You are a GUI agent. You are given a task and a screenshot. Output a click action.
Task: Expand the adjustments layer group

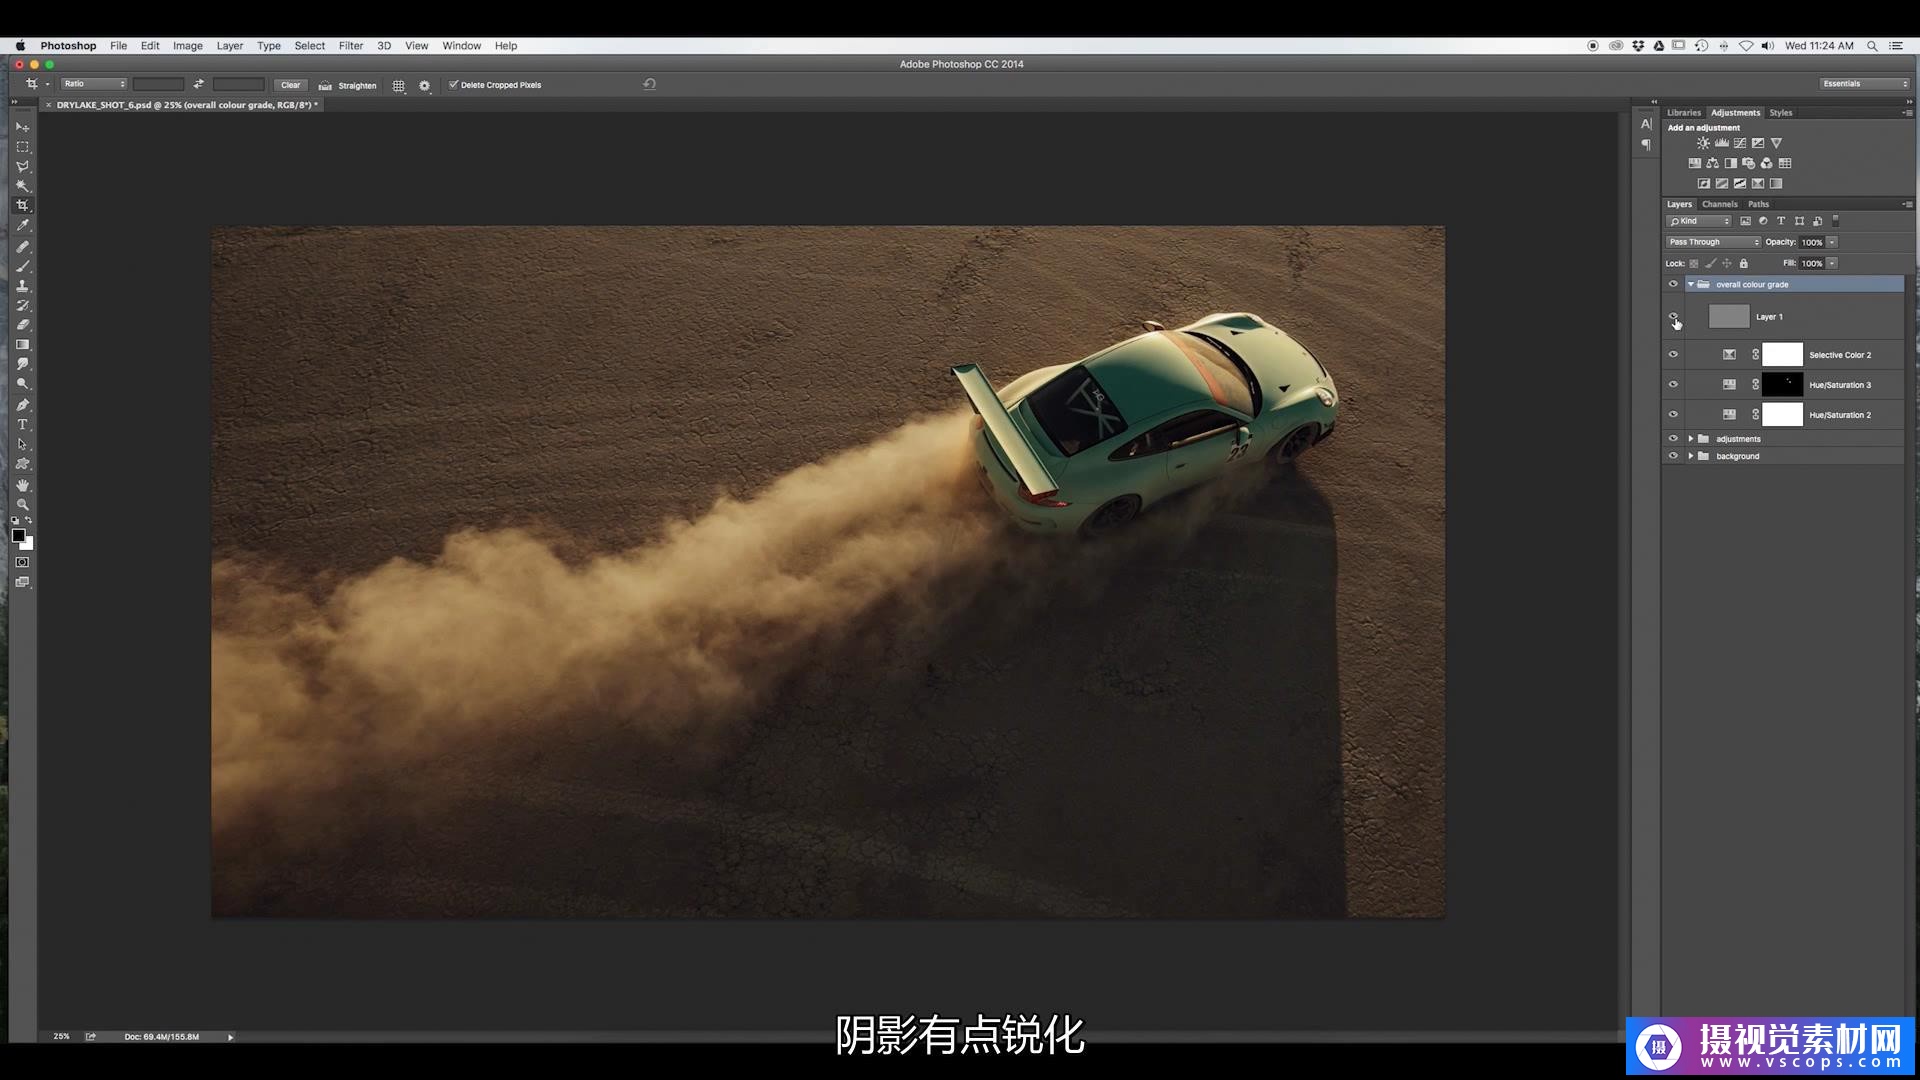point(1691,439)
